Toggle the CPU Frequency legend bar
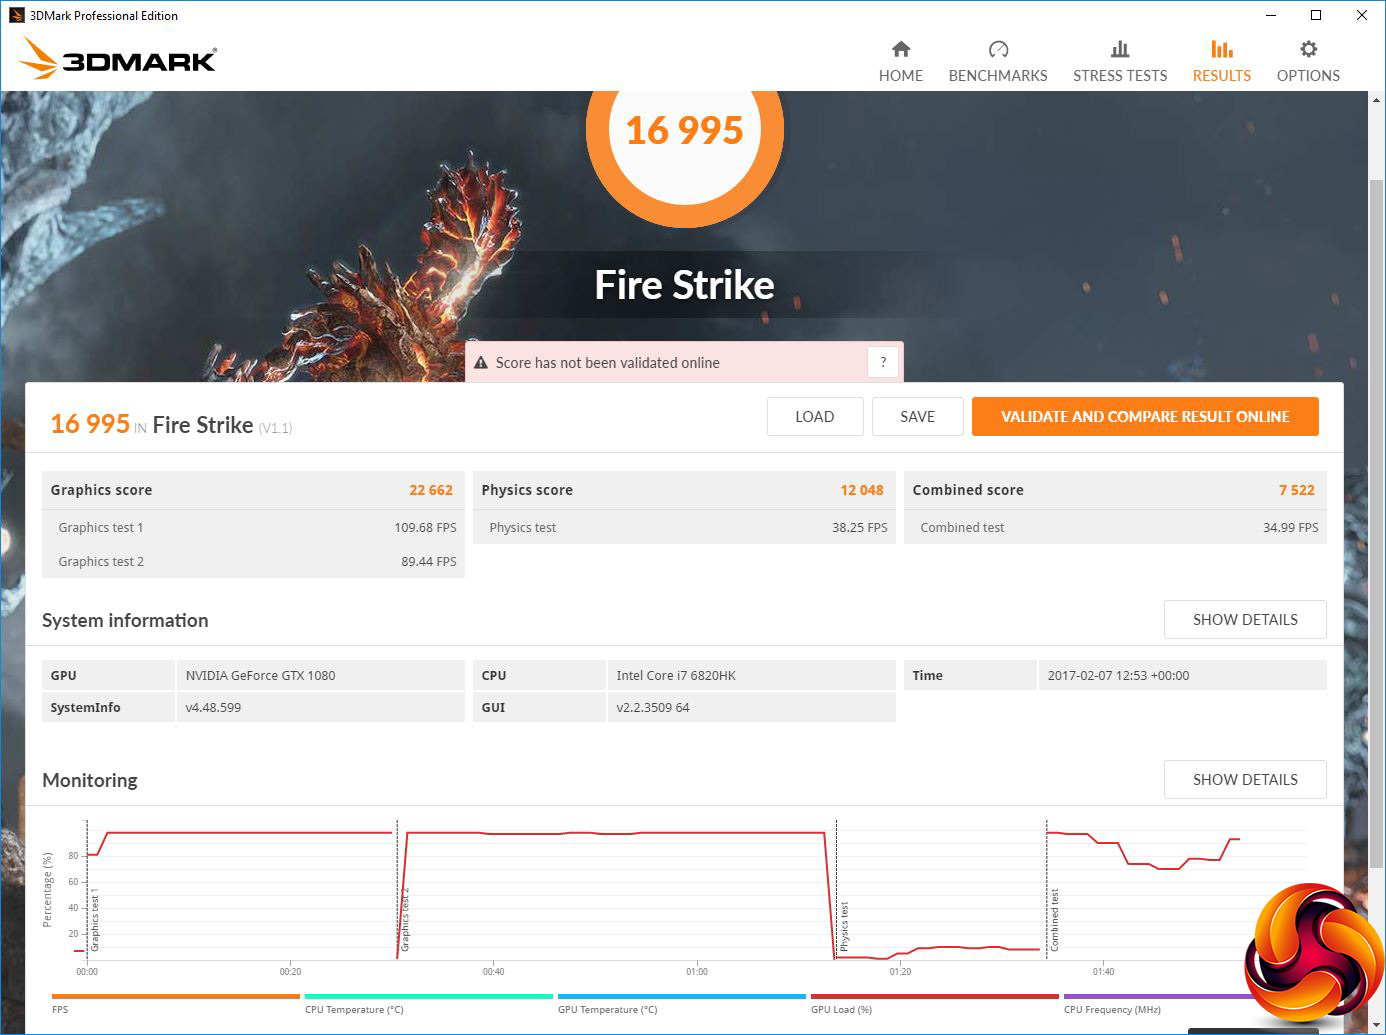1386x1035 pixels. (1160, 996)
